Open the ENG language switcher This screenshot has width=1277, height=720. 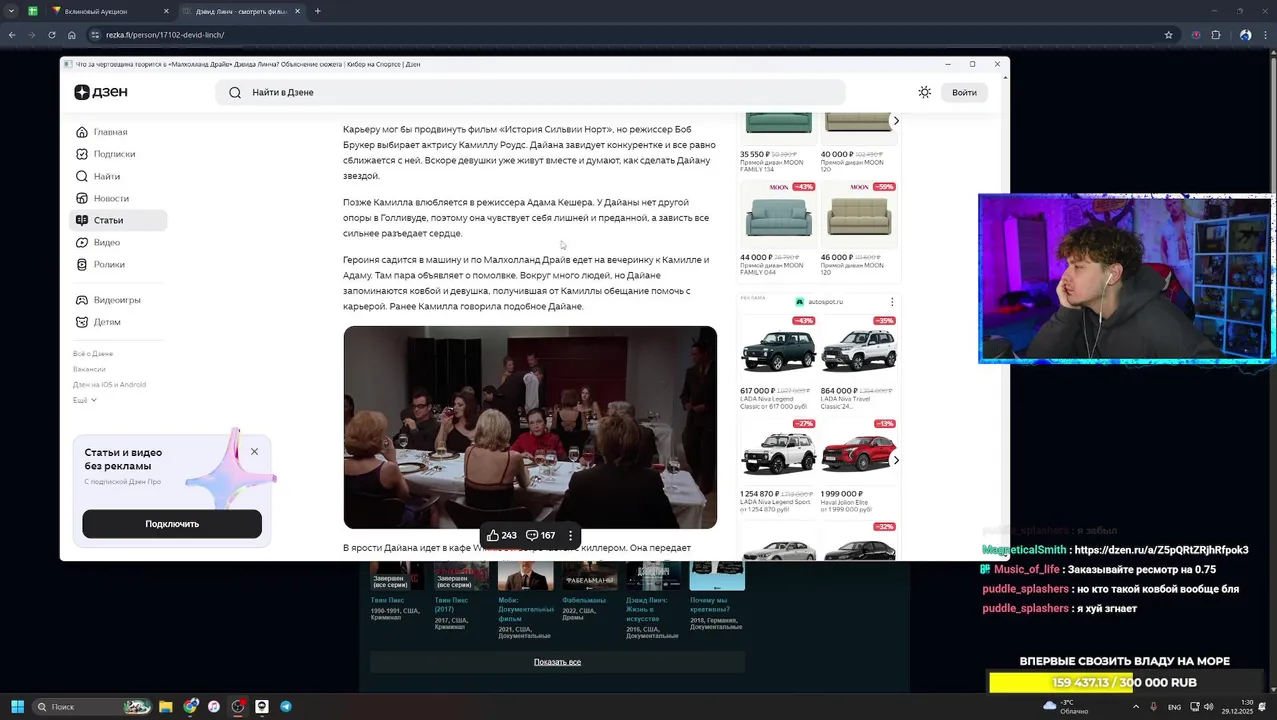pos(1174,707)
